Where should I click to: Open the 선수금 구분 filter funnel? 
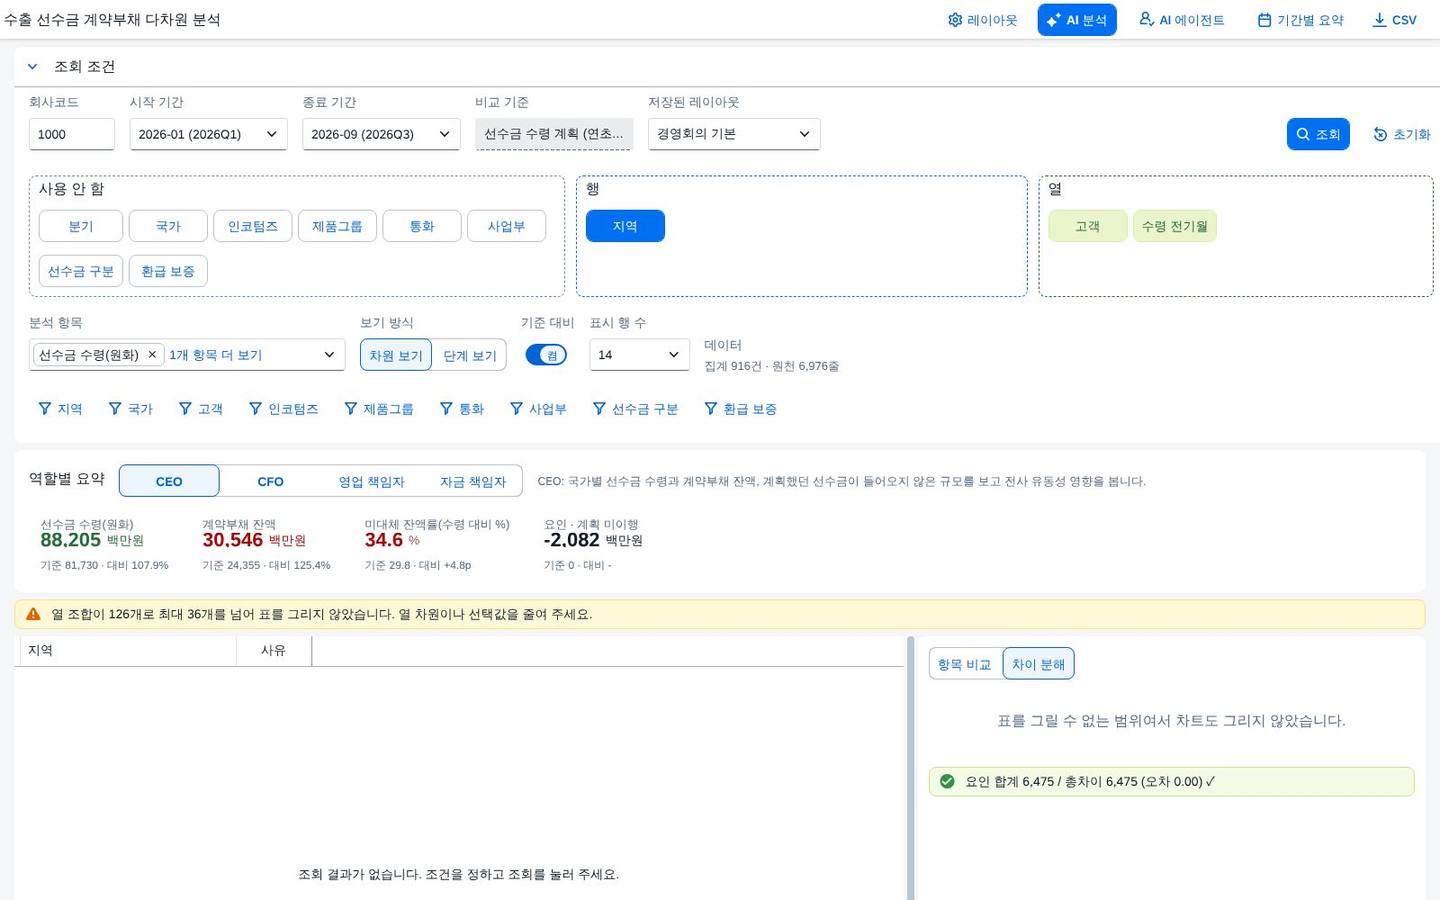(635, 409)
